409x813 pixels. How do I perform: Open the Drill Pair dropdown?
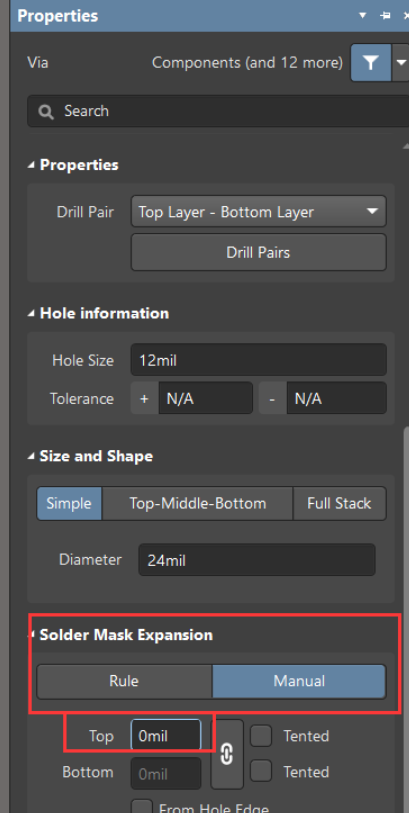(x=259, y=212)
